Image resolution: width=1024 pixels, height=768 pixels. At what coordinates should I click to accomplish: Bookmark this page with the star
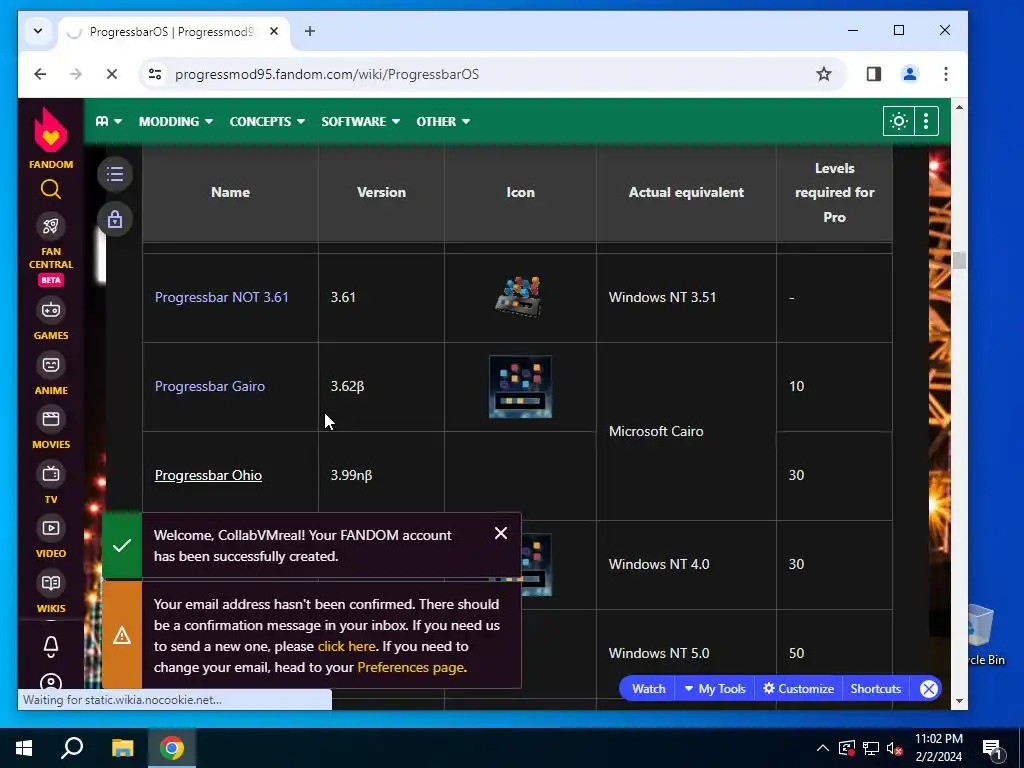coord(824,74)
